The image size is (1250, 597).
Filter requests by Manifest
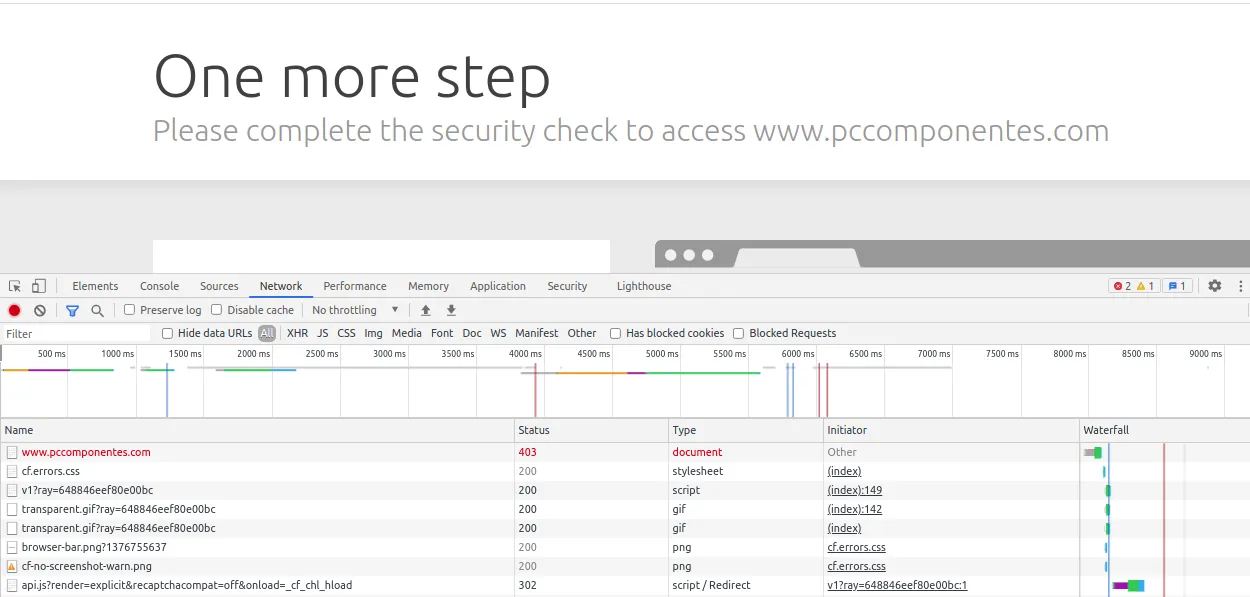(x=537, y=333)
